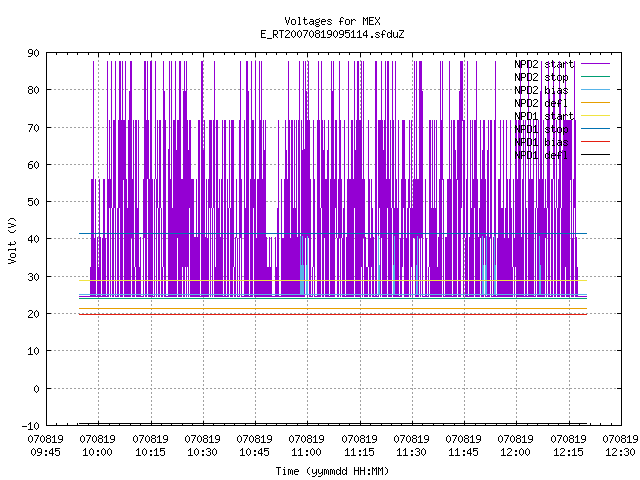
Task: Click the 'NPD2 bias' legend label
Action: pos(541,90)
